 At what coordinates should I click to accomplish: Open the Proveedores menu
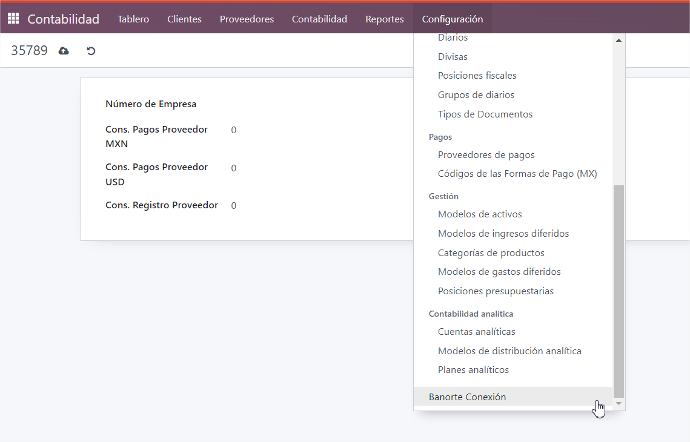[x=247, y=19]
